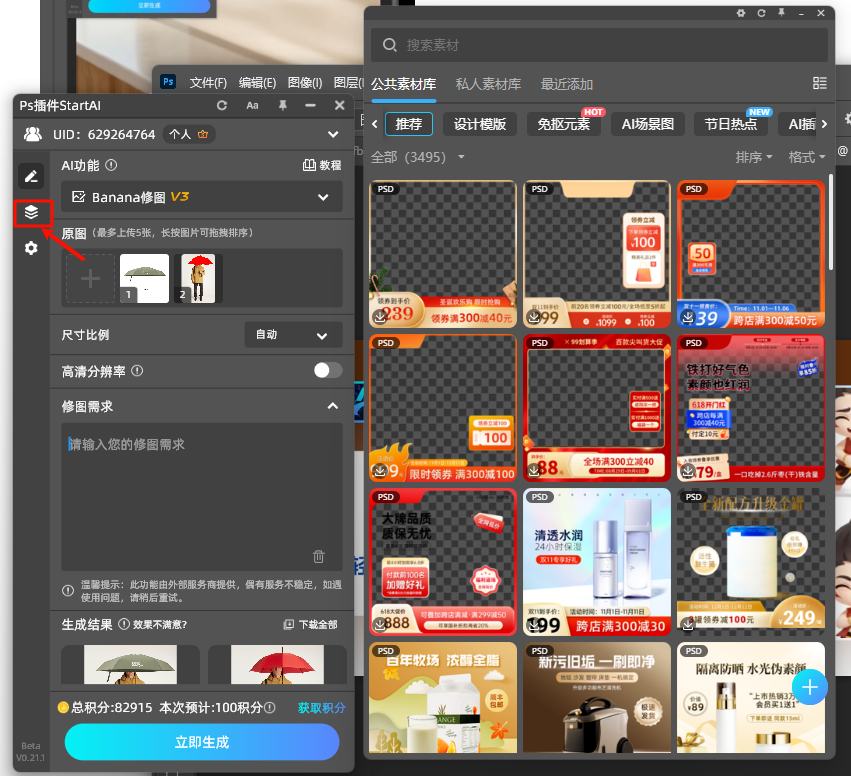Select the red umbrella source image thumbnail
The height and width of the screenshot is (776, 851).
click(198, 277)
